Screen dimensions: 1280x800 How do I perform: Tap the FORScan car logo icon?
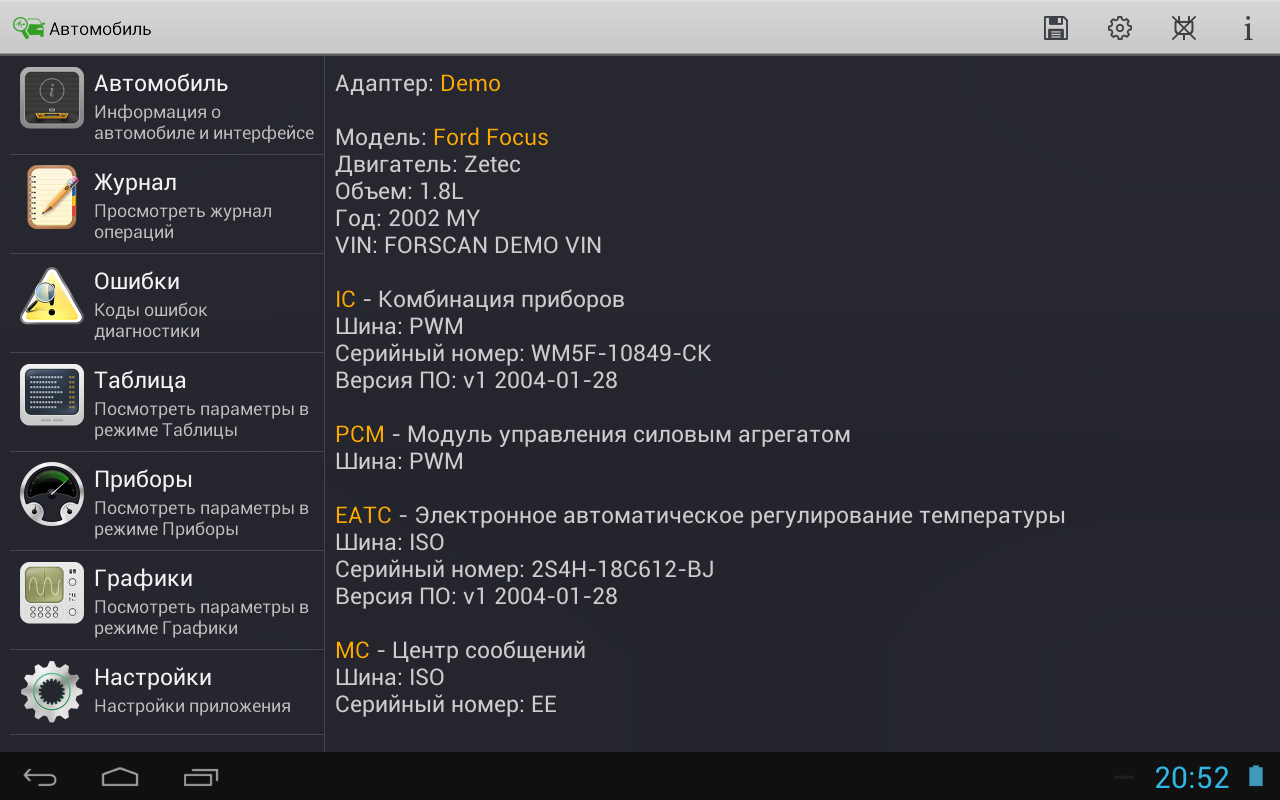point(28,28)
